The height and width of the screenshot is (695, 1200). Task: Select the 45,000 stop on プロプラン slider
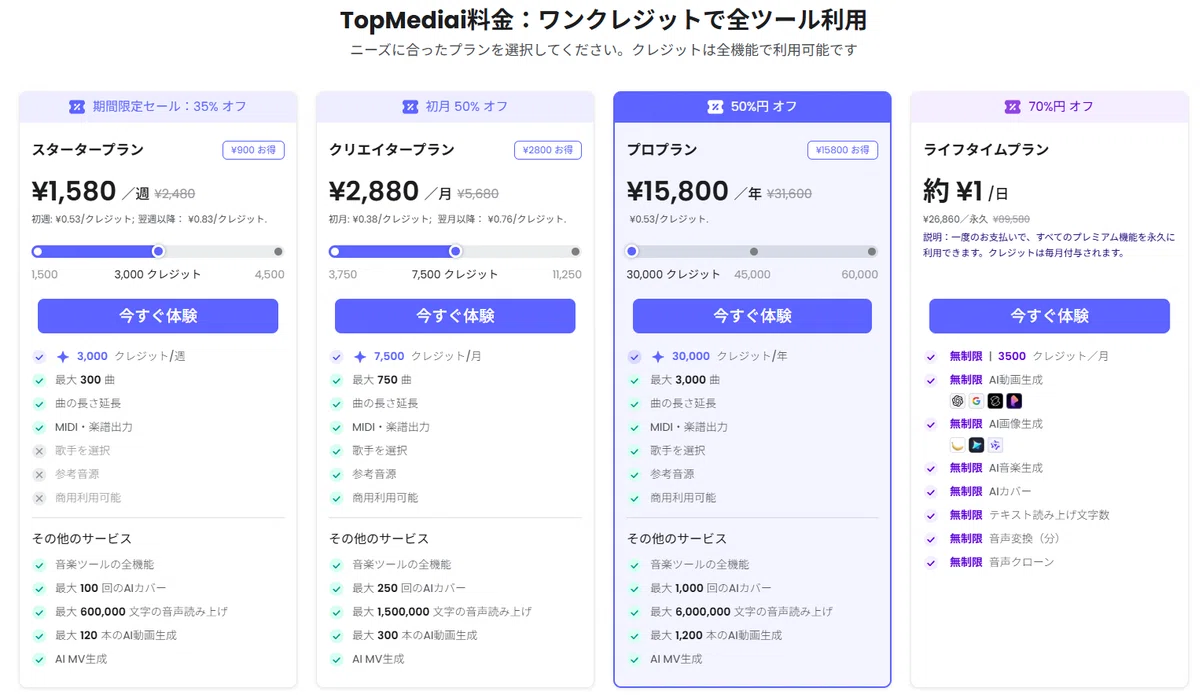pos(754,252)
